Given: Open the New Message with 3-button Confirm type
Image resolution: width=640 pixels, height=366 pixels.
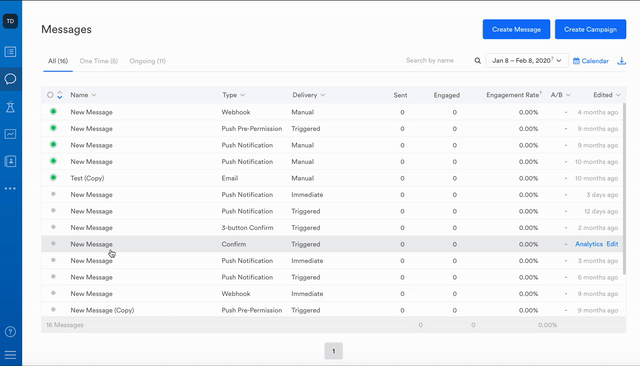Looking at the screenshot, I should pyautogui.click(x=91, y=228).
